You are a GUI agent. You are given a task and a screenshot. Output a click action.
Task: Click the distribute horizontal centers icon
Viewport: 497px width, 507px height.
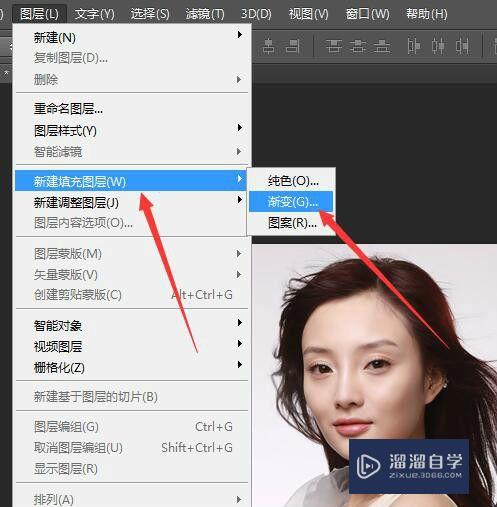(x=438, y=46)
